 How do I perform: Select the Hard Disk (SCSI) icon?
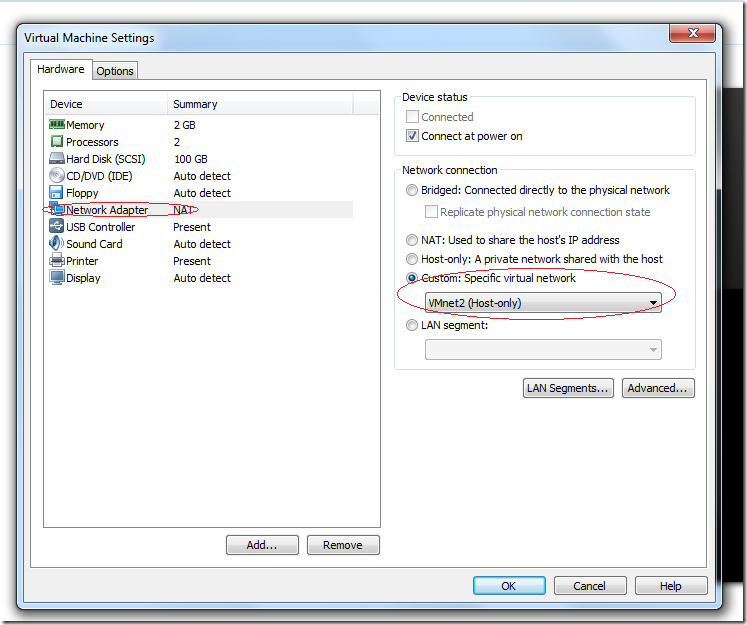[x=57, y=159]
